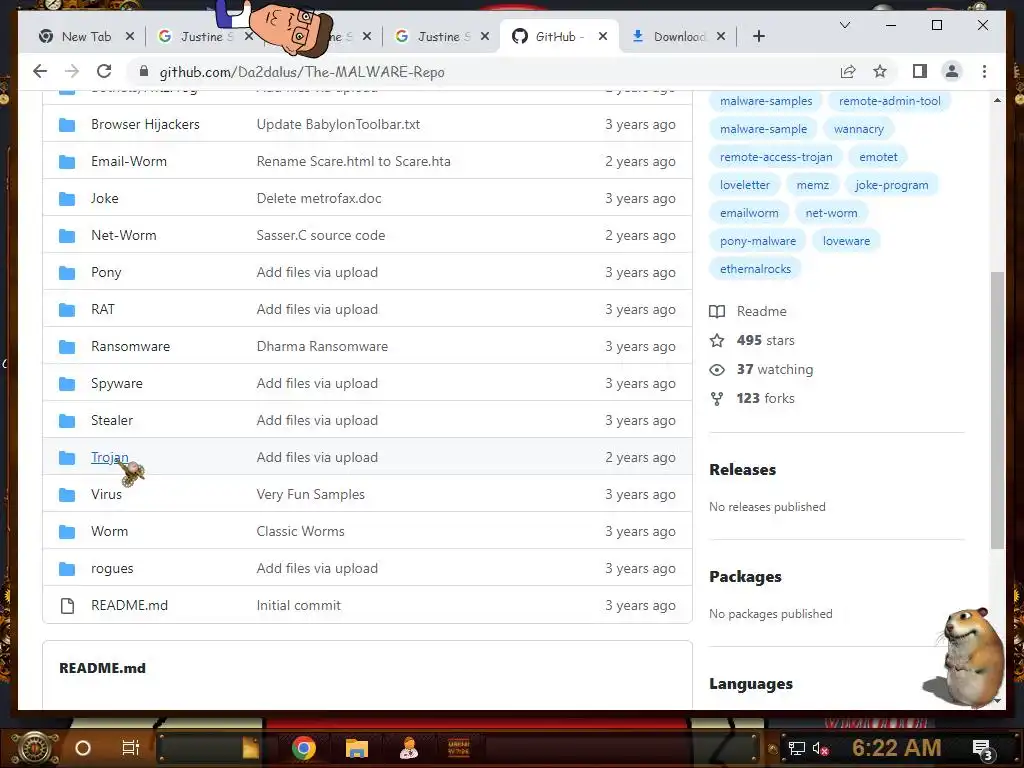Open the Virus folder
Image resolution: width=1024 pixels, height=768 pixels.
coord(106,494)
